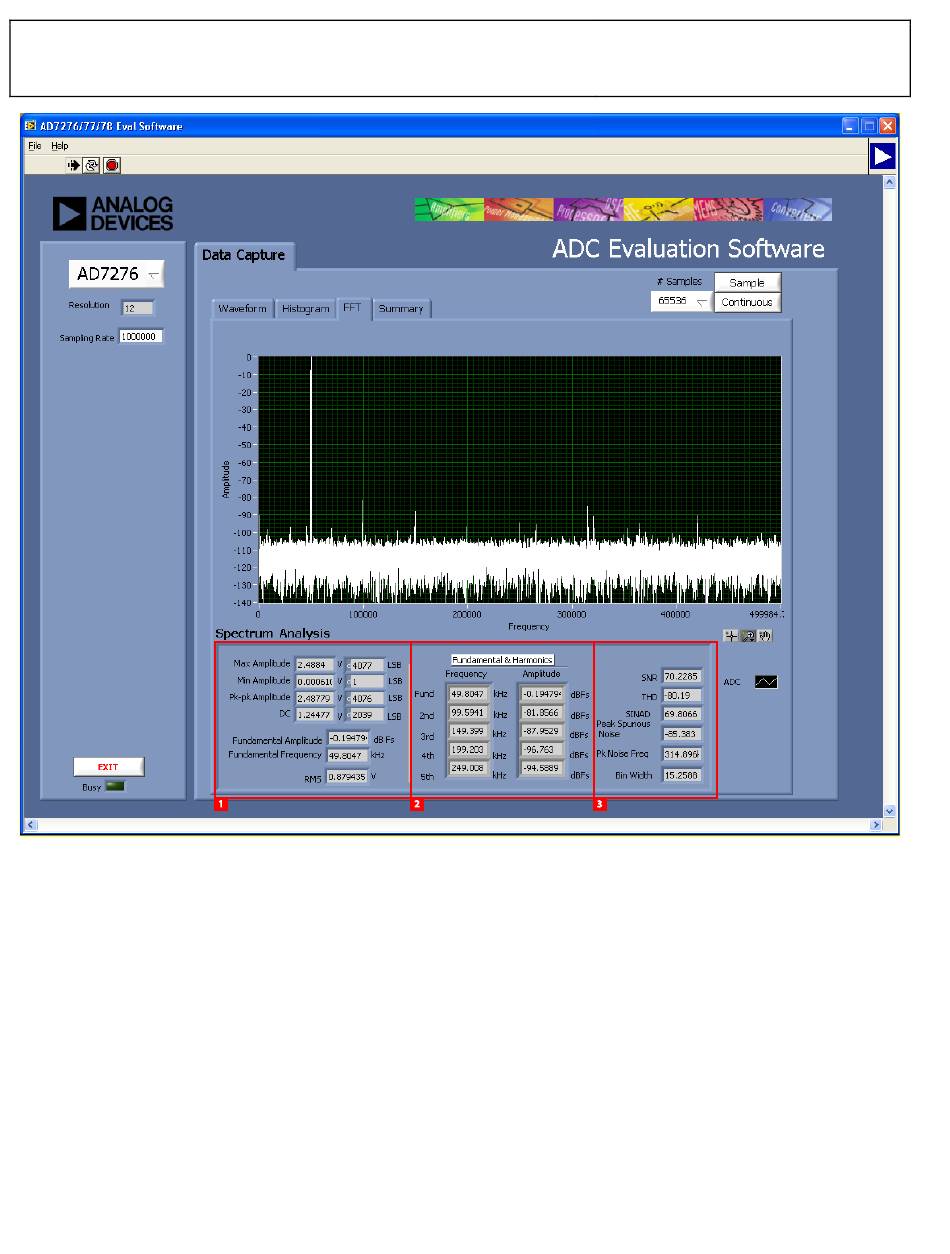Click the DC voltage value 1.24477
Image resolution: width=950 pixels, height=1254 pixels.
pyautogui.click(x=314, y=715)
